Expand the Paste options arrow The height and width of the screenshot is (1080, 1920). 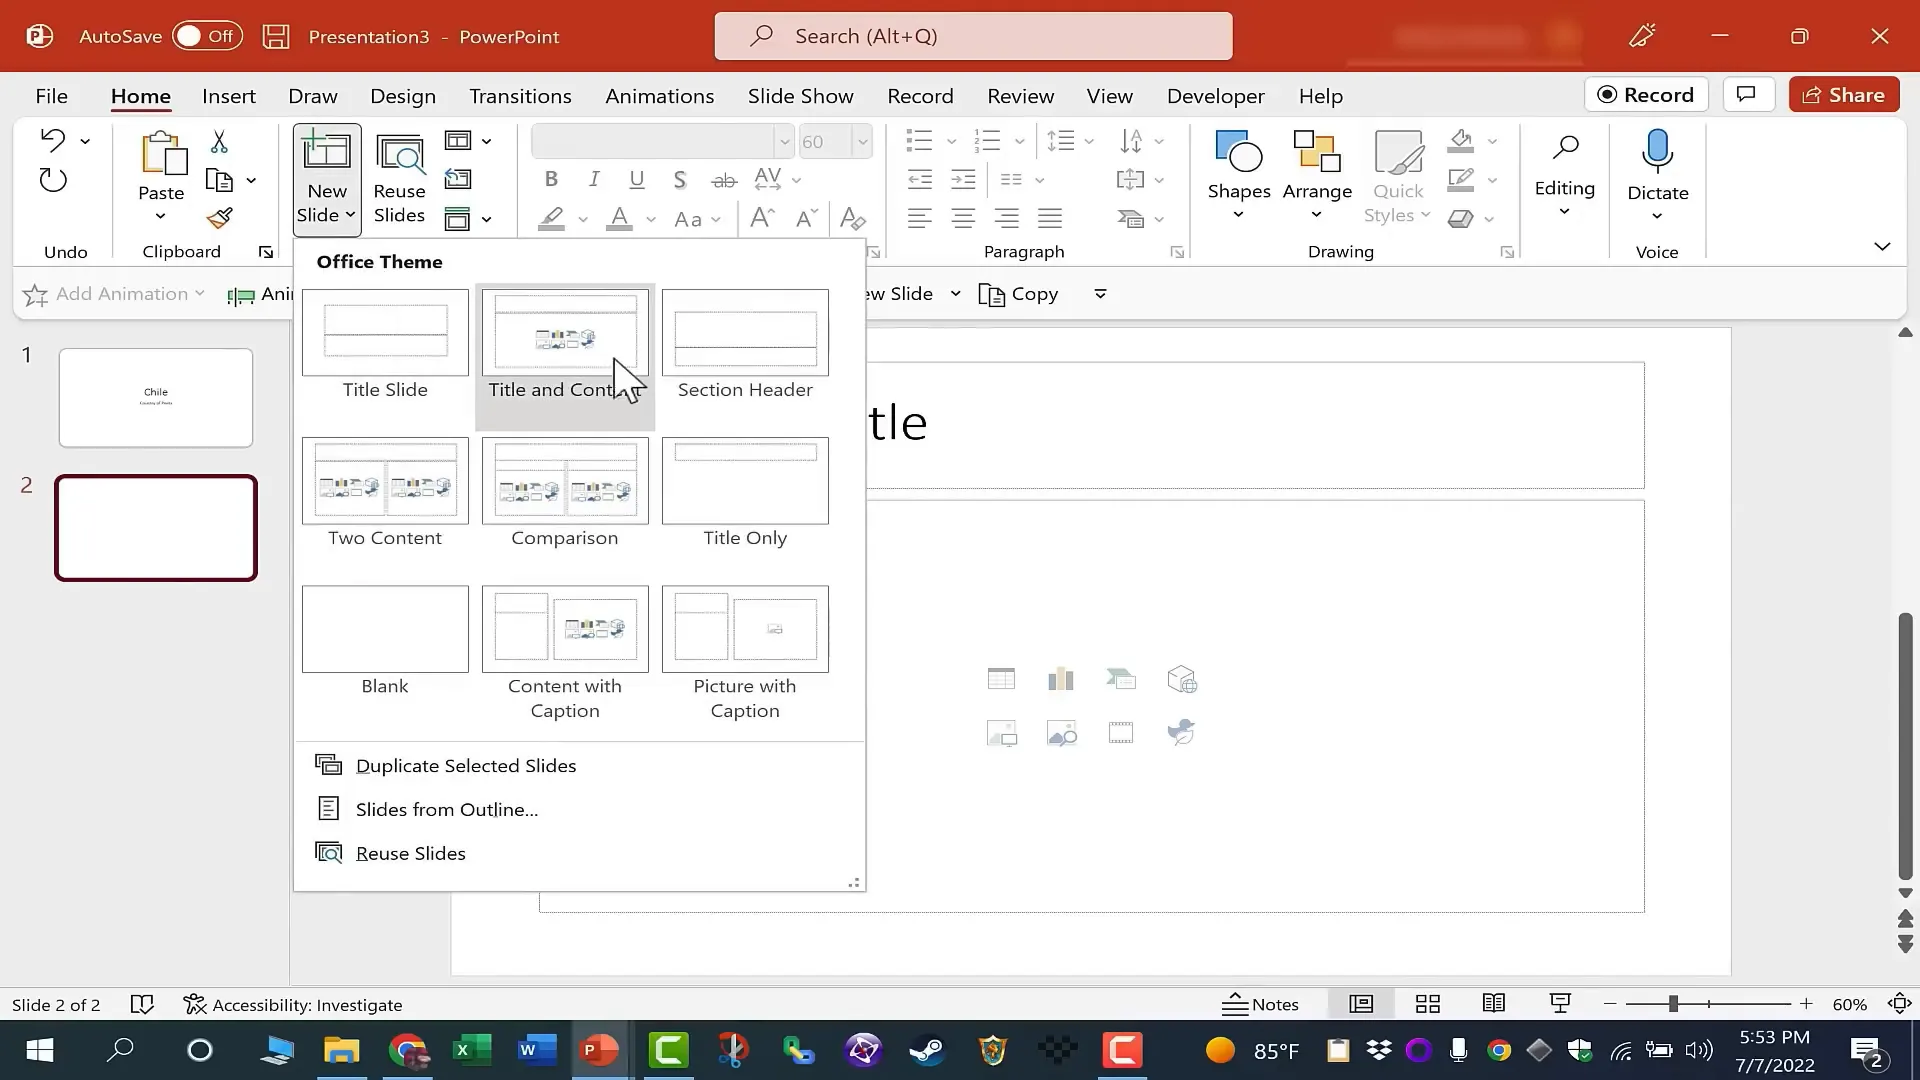click(160, 217)
